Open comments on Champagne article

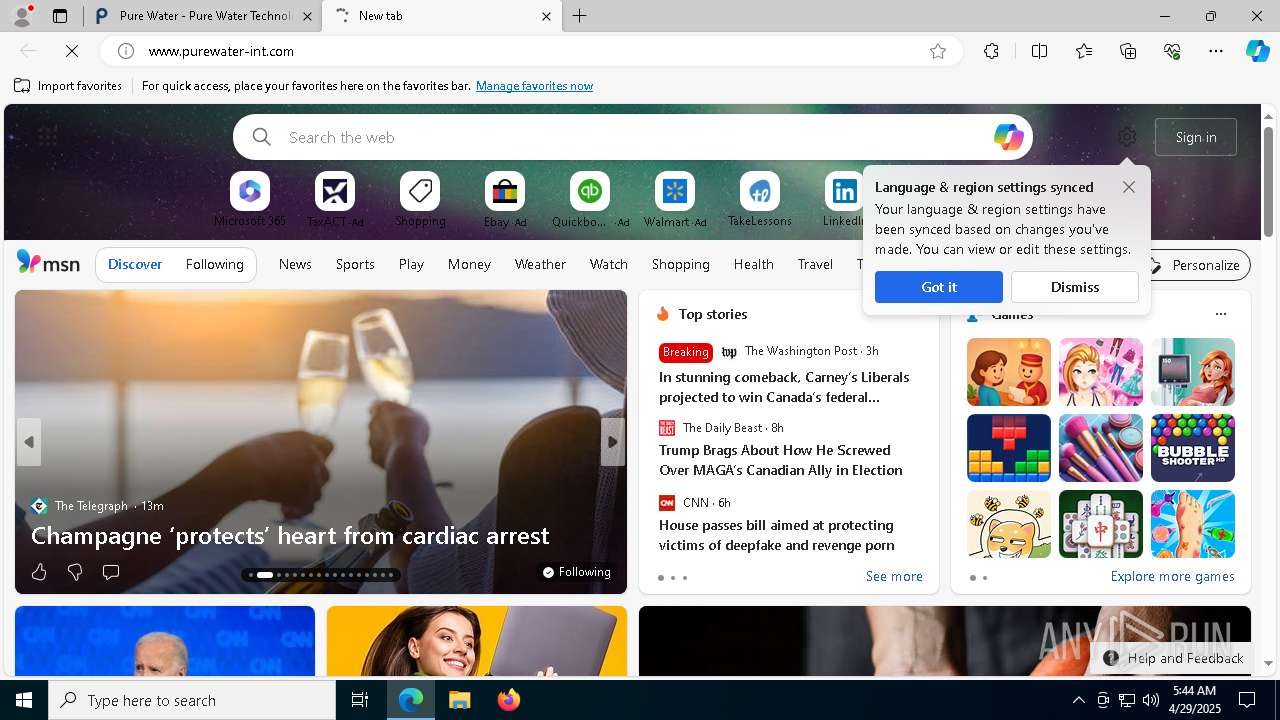[x=111, y=572]
